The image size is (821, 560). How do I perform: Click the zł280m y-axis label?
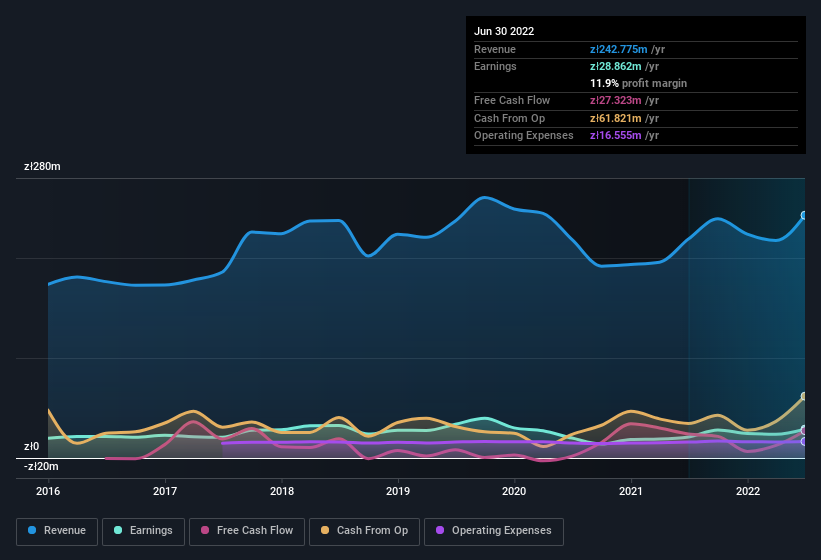tap(42, 166)
